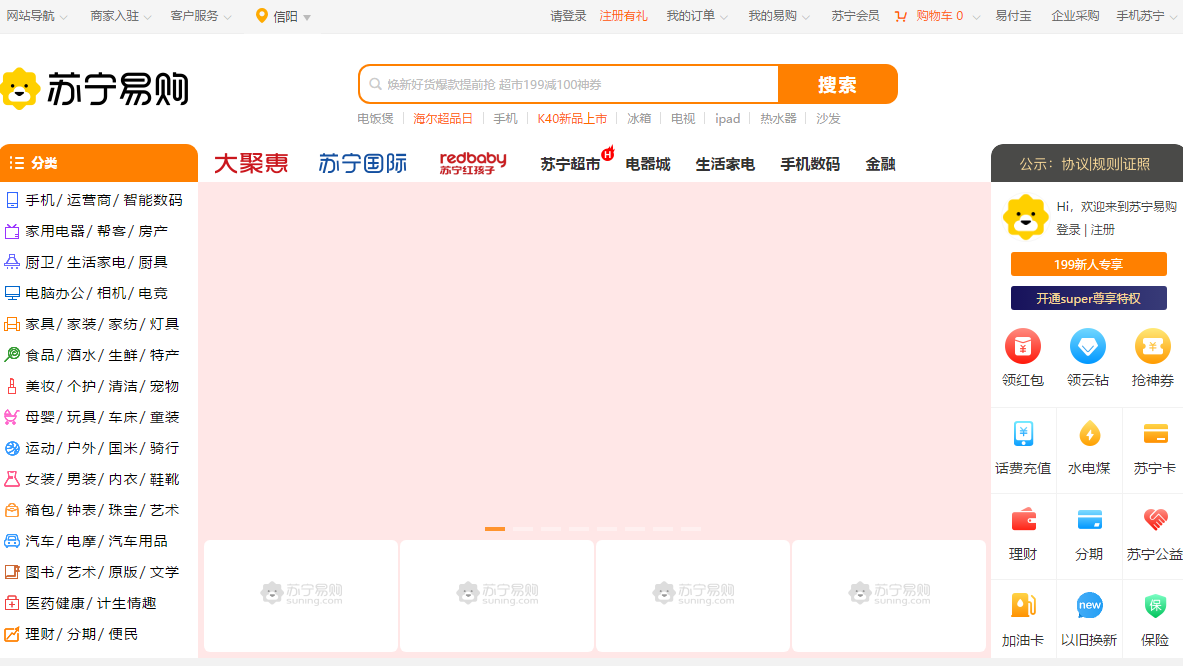
Task: Click the Suning lion logo
Action: pos(20,89)
